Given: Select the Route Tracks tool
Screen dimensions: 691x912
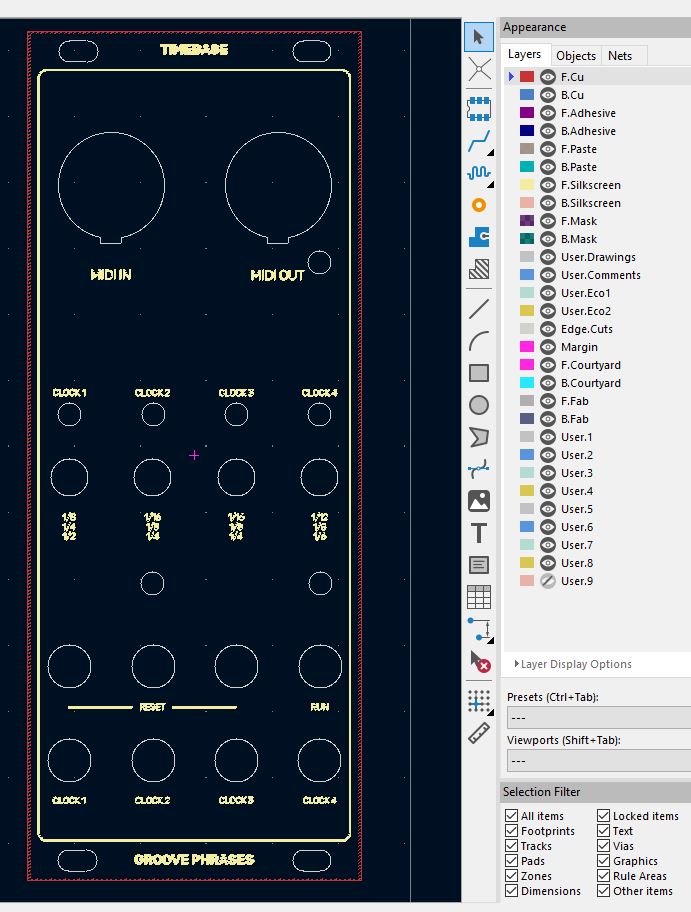Looking at the screenshot, I should (479, 141).
